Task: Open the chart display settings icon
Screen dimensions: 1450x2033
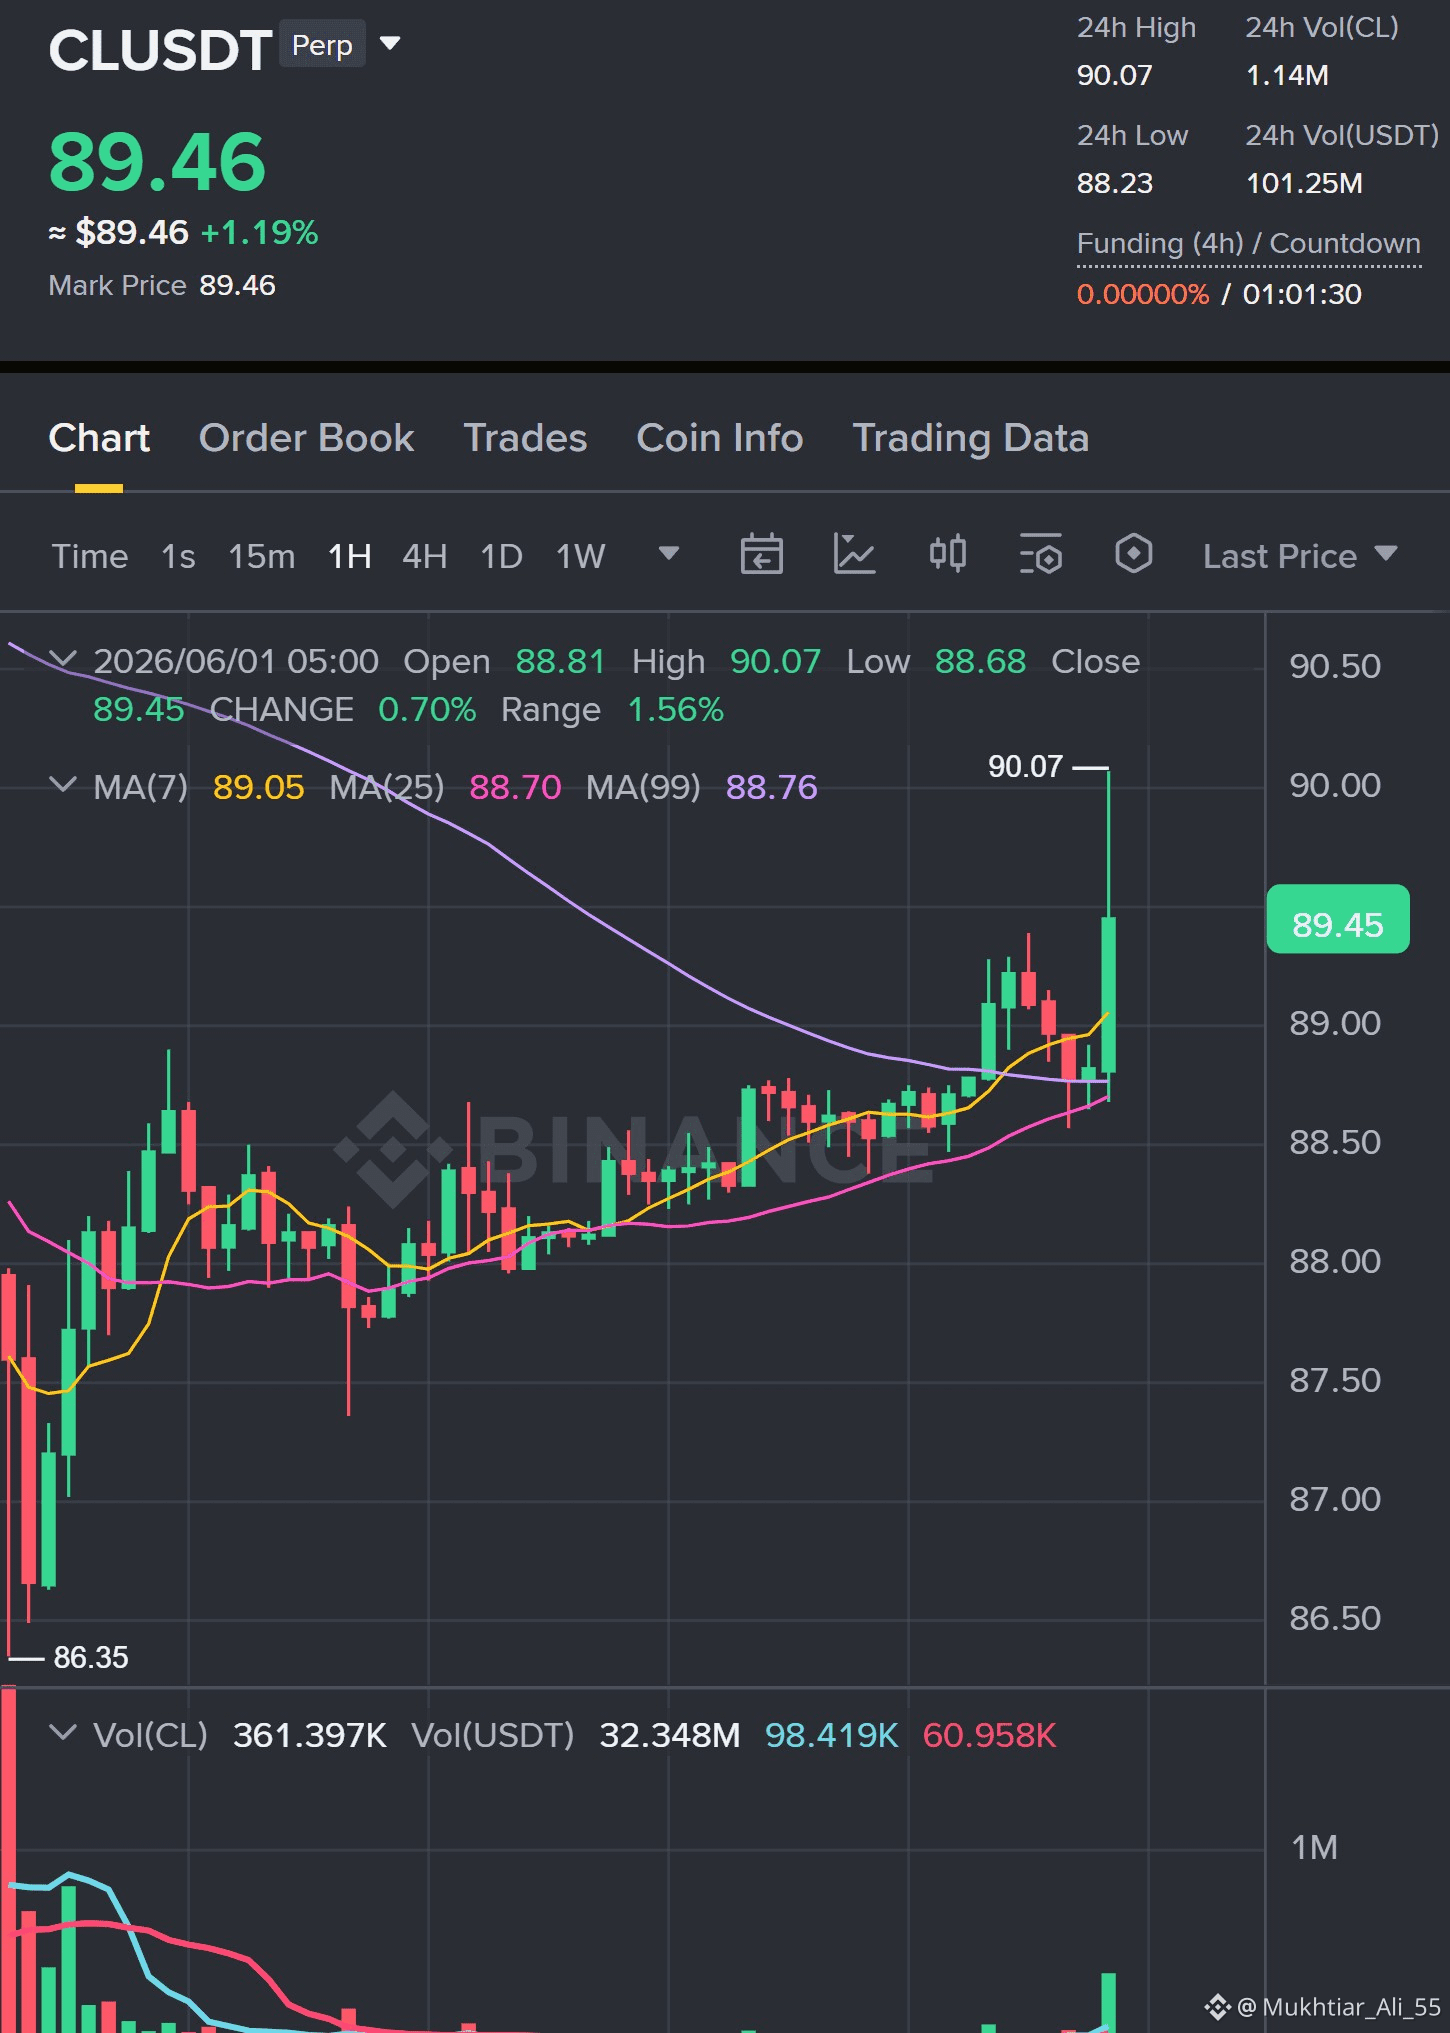Action: (x=1040, y=554)
